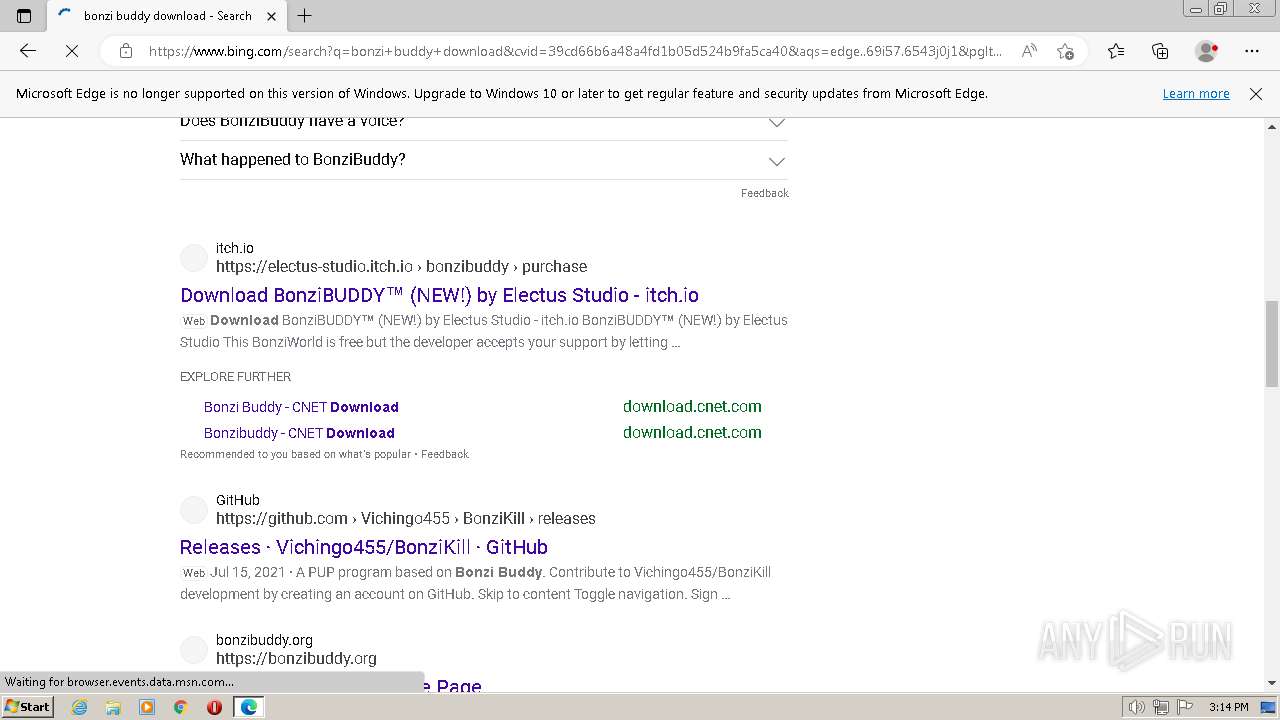Screen dimensions: 1280x720
Task: View site information lock icon
Action: point(125,51)
